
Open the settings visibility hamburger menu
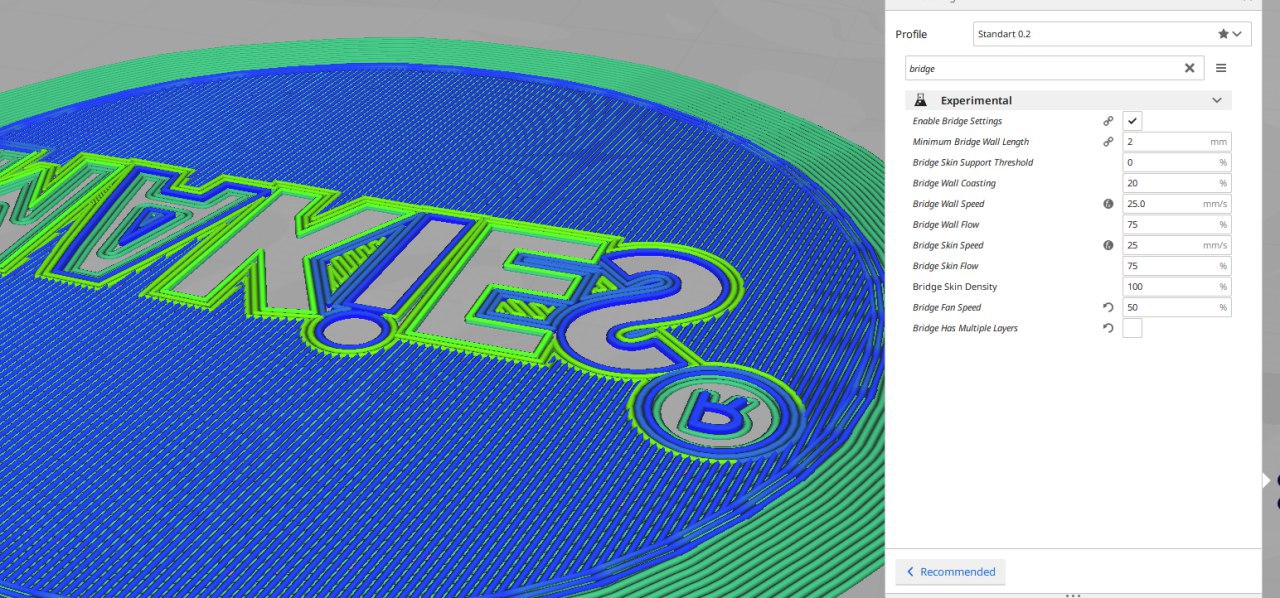tap(1221, 68)
